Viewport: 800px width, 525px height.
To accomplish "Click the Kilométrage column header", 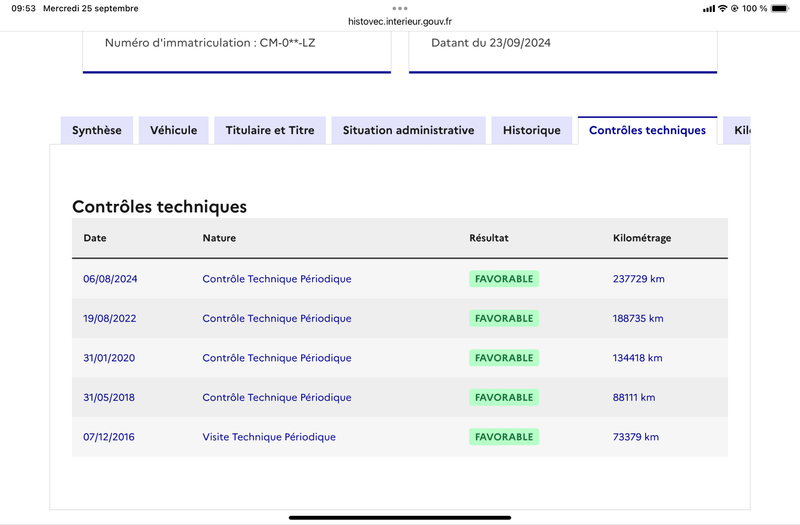I will tap(642, 238).
